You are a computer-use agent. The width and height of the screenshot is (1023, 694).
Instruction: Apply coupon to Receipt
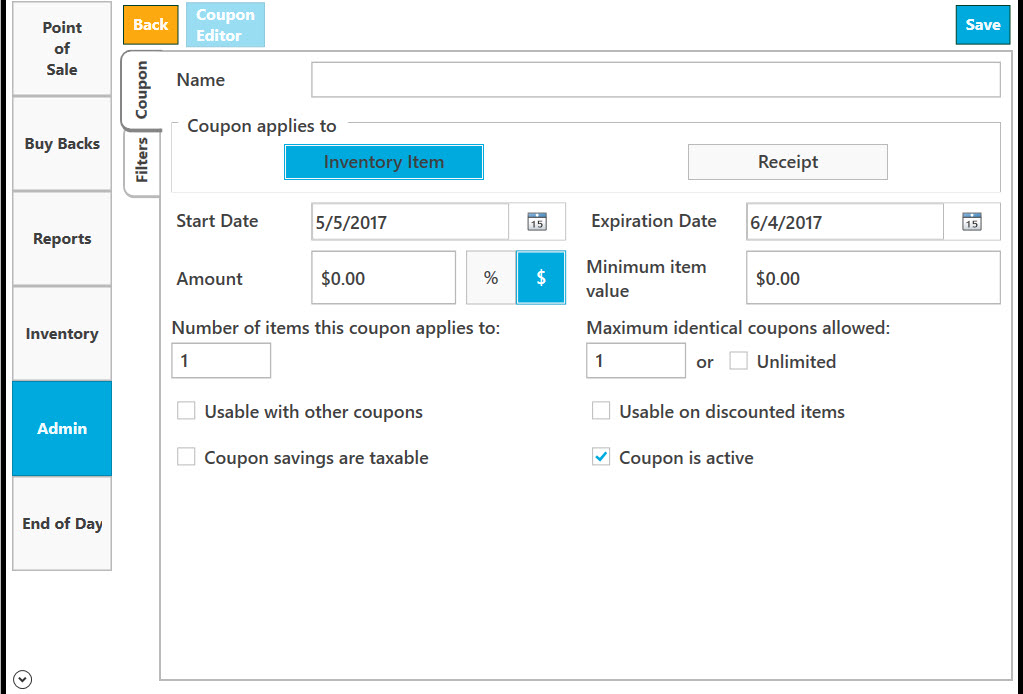coord(787,162)
